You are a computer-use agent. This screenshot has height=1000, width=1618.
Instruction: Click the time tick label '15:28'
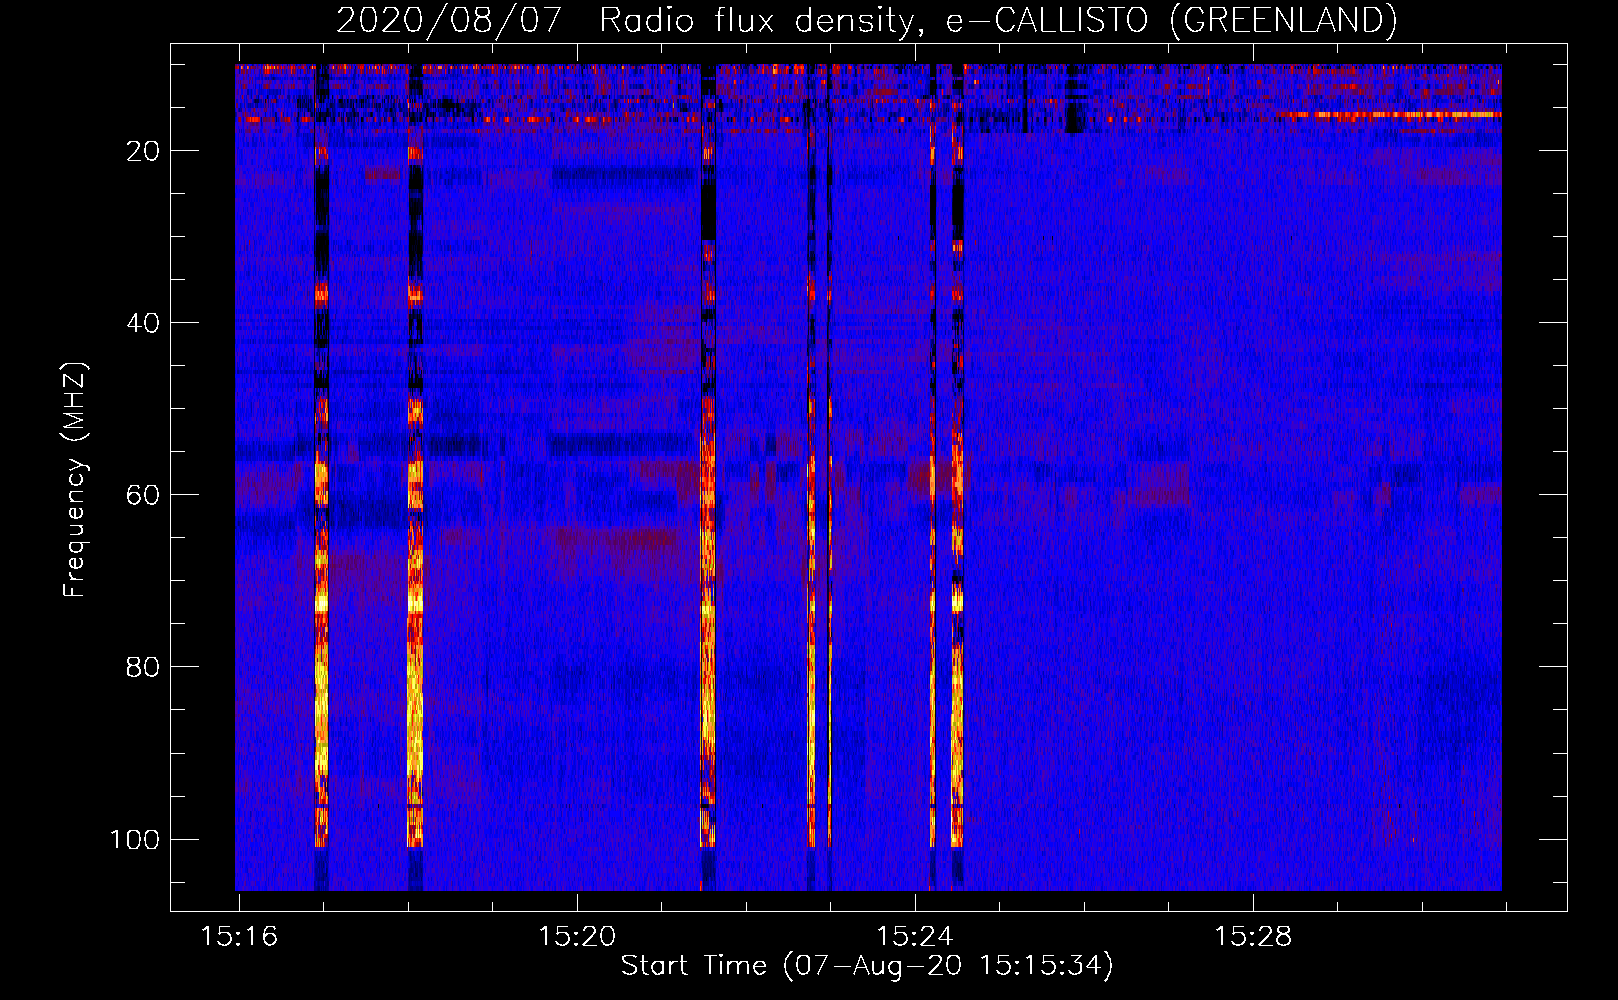click(1253, 937)
